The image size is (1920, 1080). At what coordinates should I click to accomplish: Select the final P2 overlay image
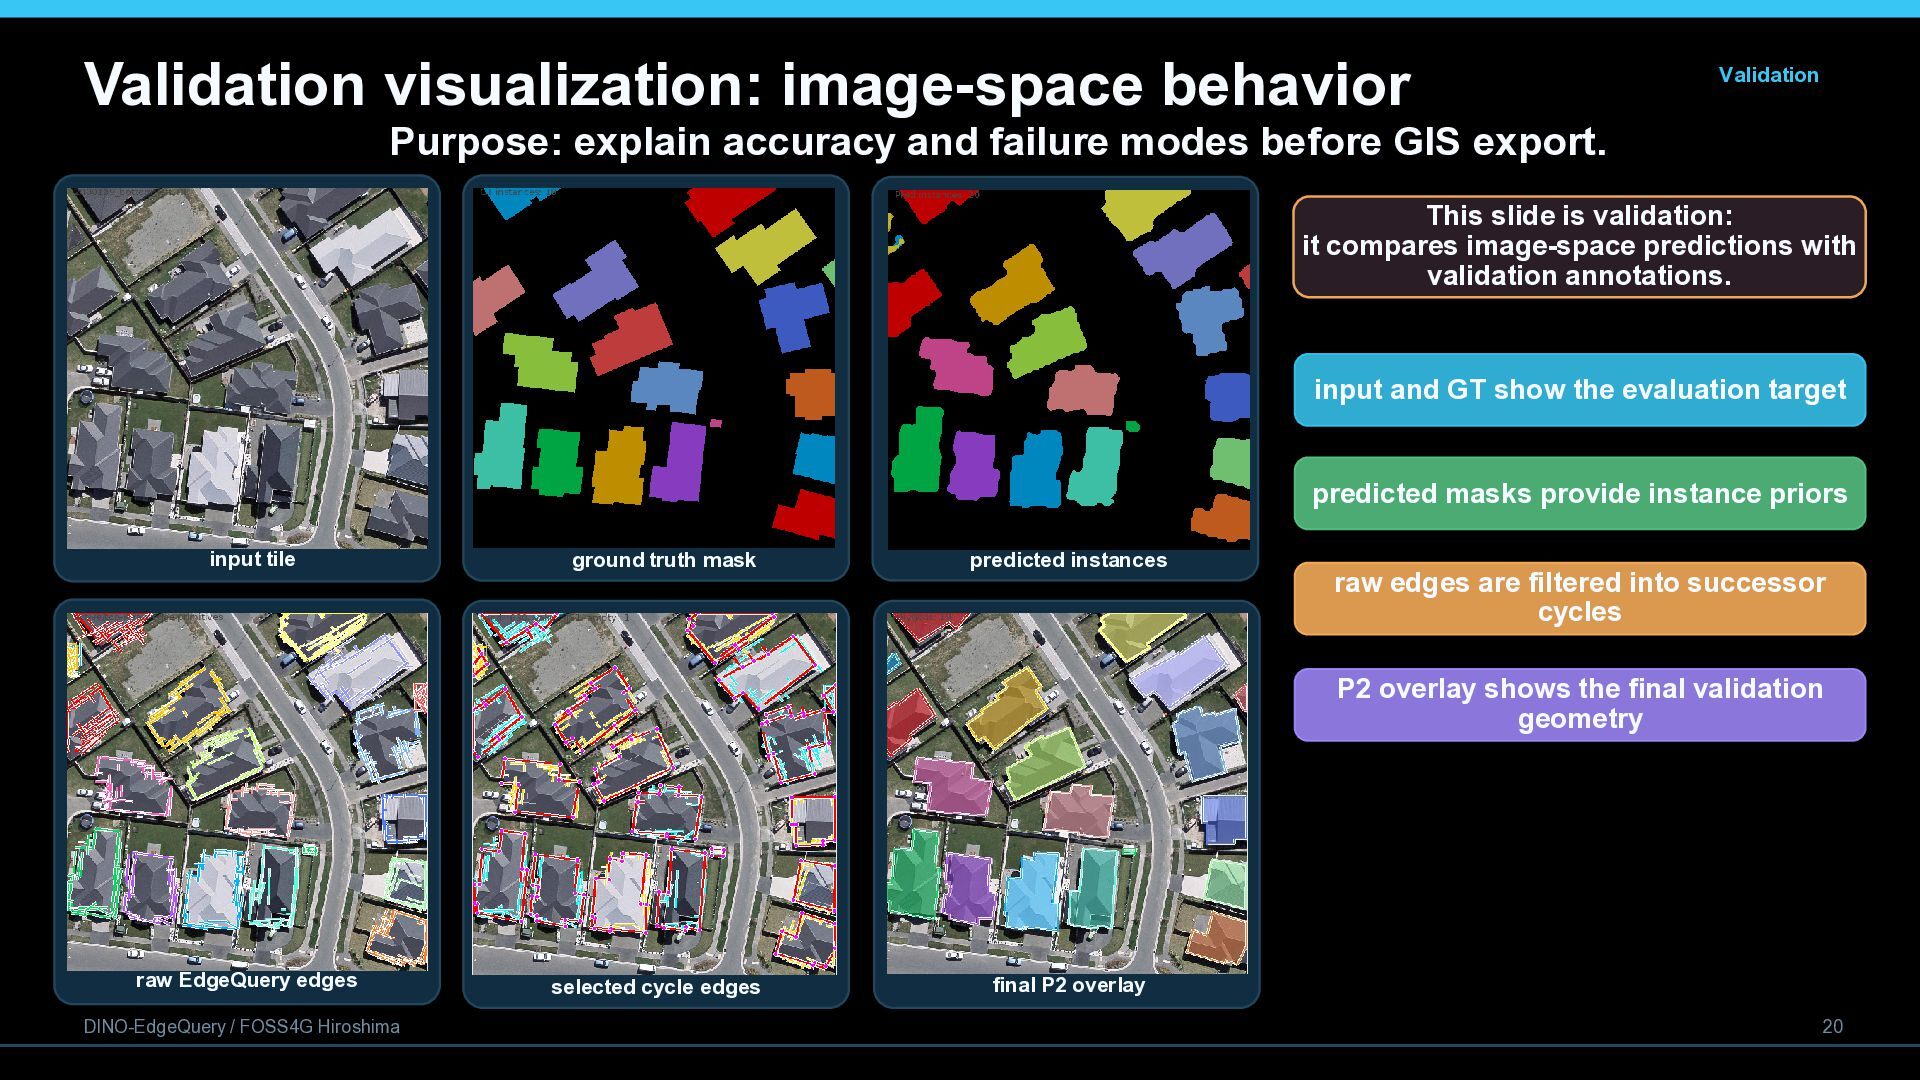click(1067, 793)
